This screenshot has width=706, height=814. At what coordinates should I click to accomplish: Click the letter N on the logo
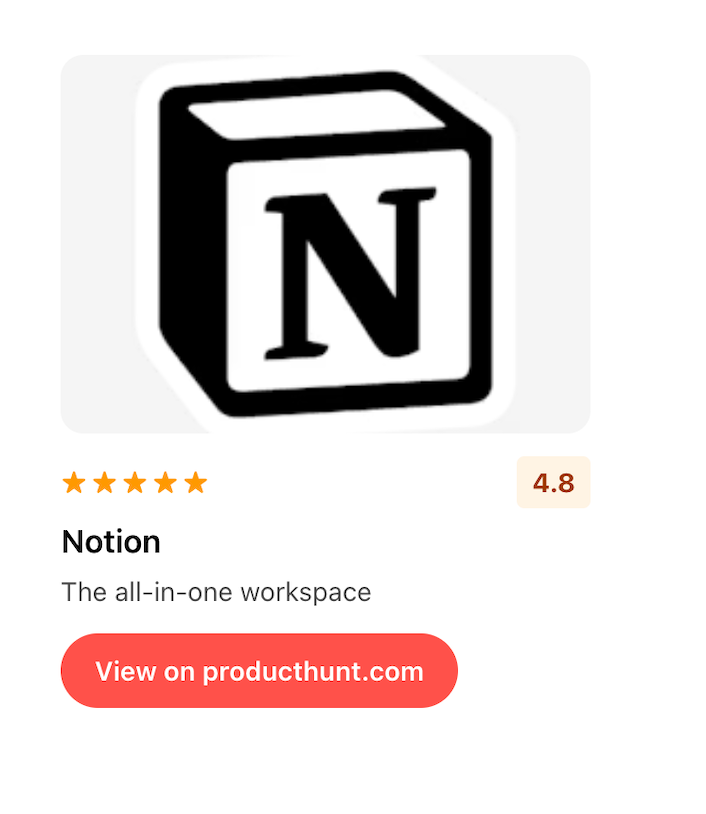350,274
